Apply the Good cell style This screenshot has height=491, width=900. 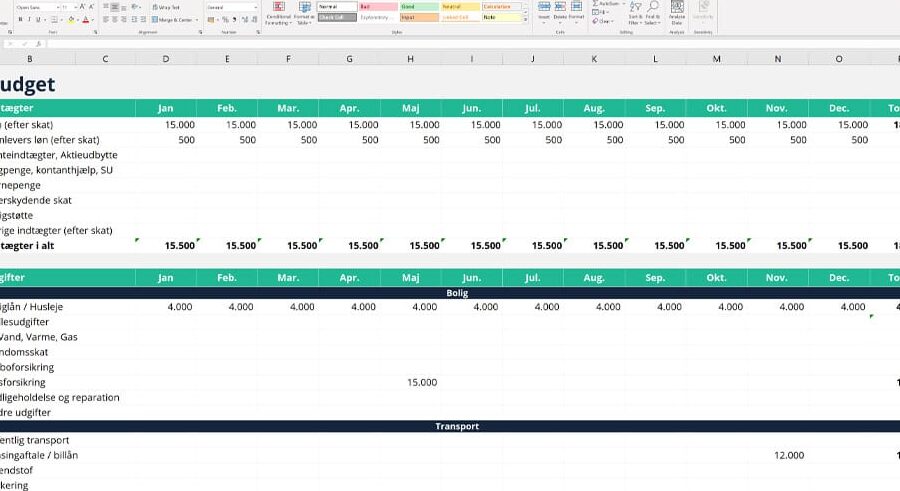[x=419, y=7]
